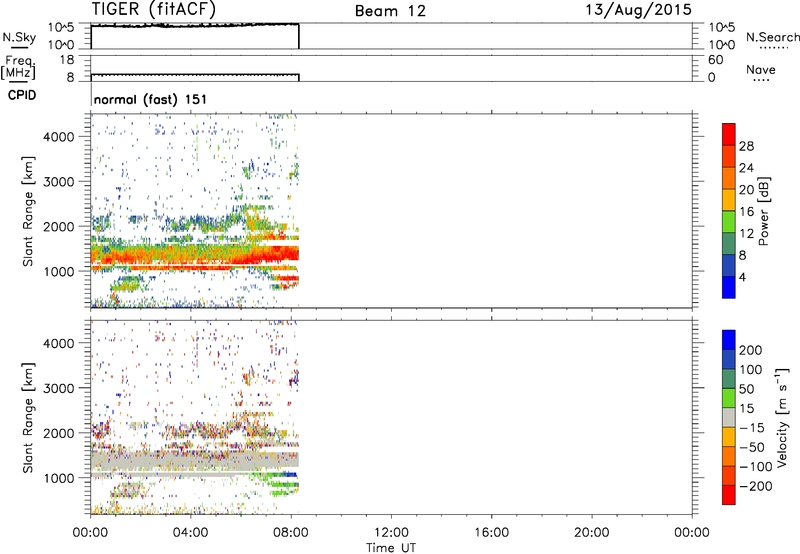The height and width of the screenshot is (554, 800).
Task: Click the sky noise trace in top panel
Action: [194, 26]
